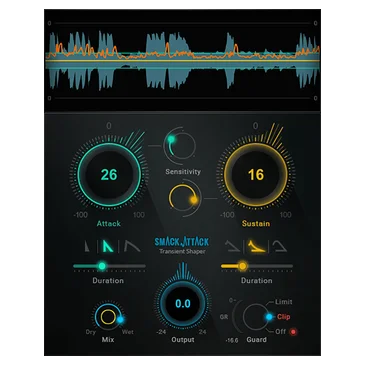Click the red indicator light beside Off
Image resolution: width=365 pixels, height=365 pixels.
(293, 332)
